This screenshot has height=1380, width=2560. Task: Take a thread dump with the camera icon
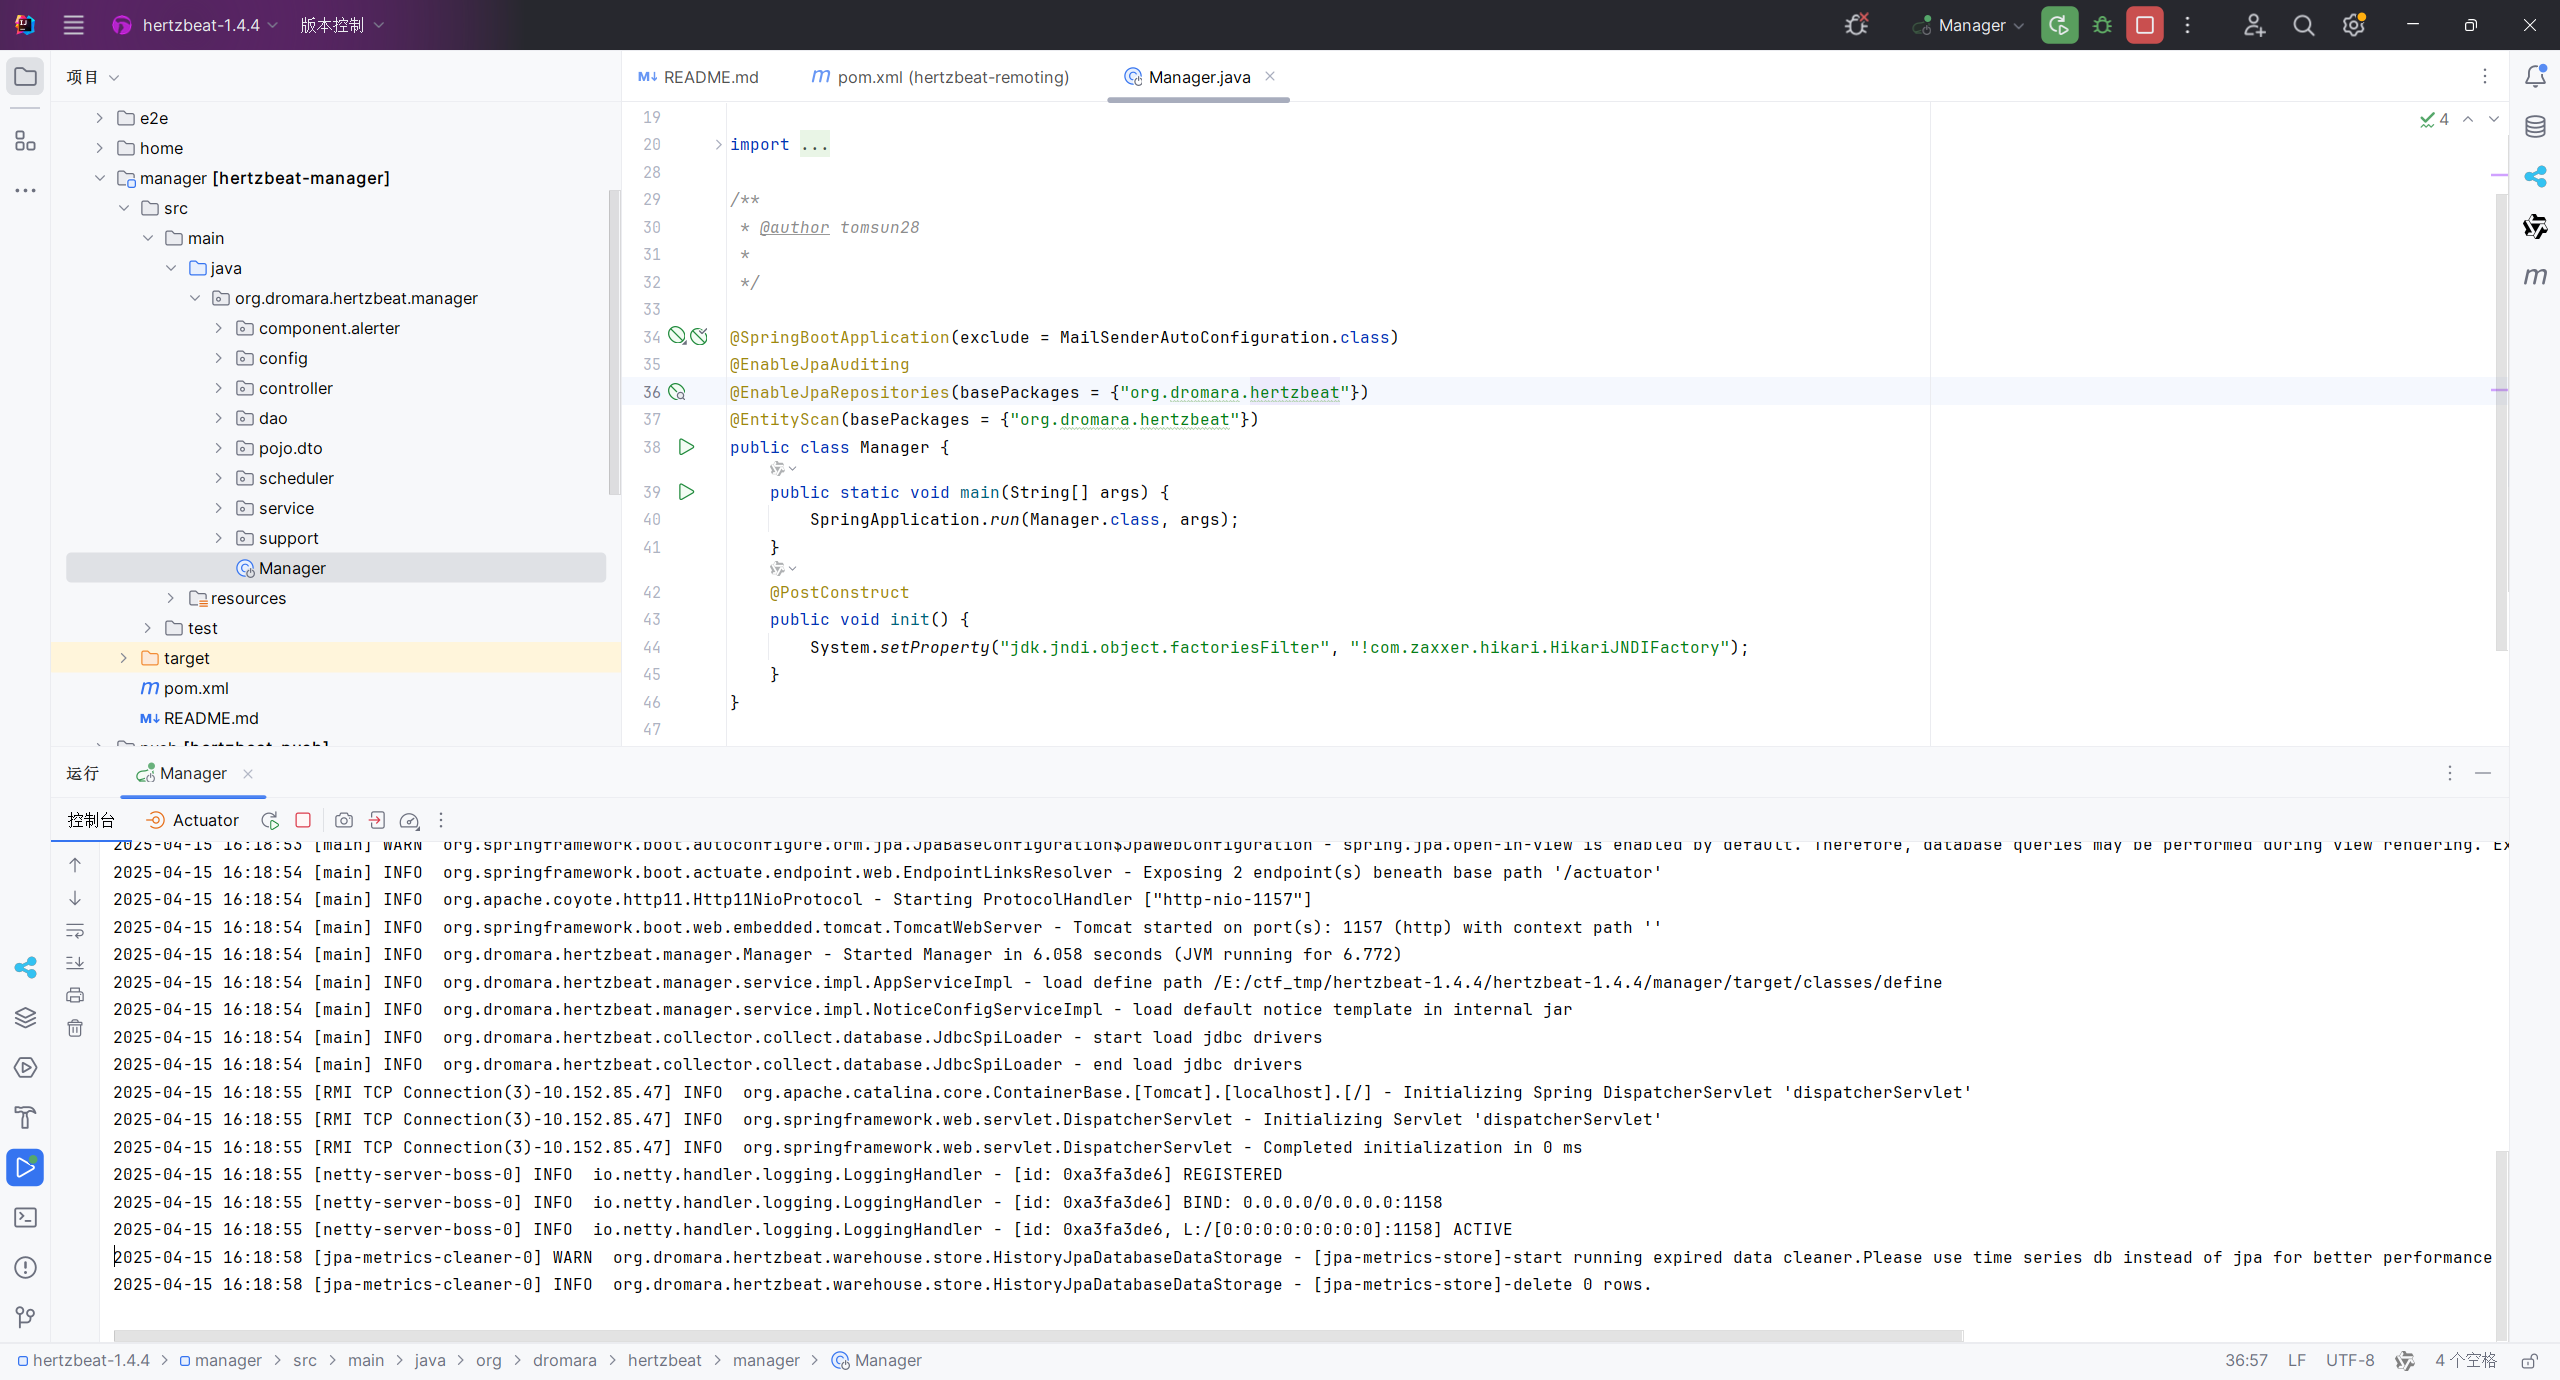pos(343,820)
